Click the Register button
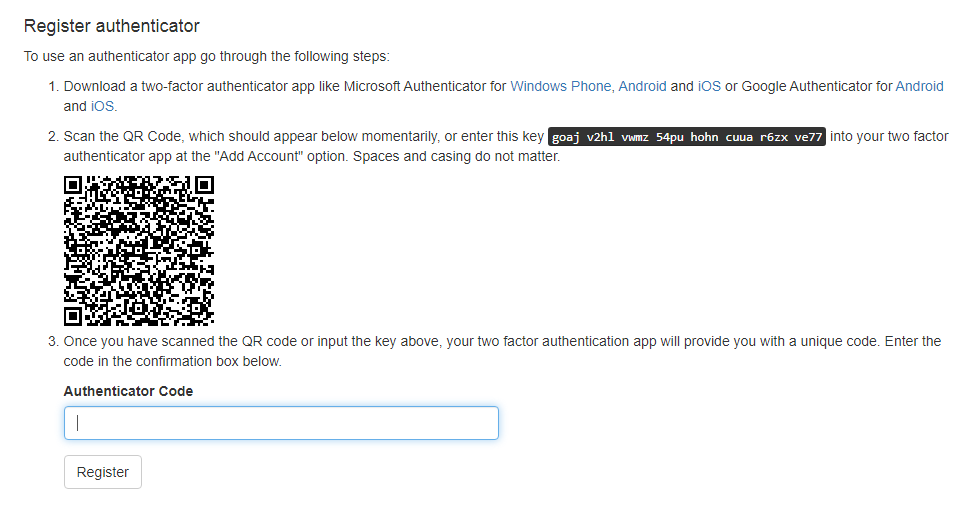 click(103, 472)
